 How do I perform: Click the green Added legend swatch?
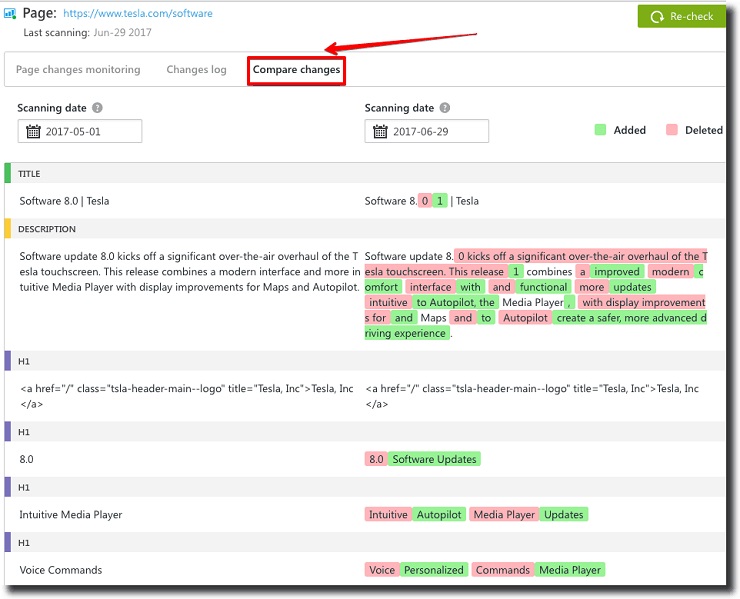coord(600,130)
